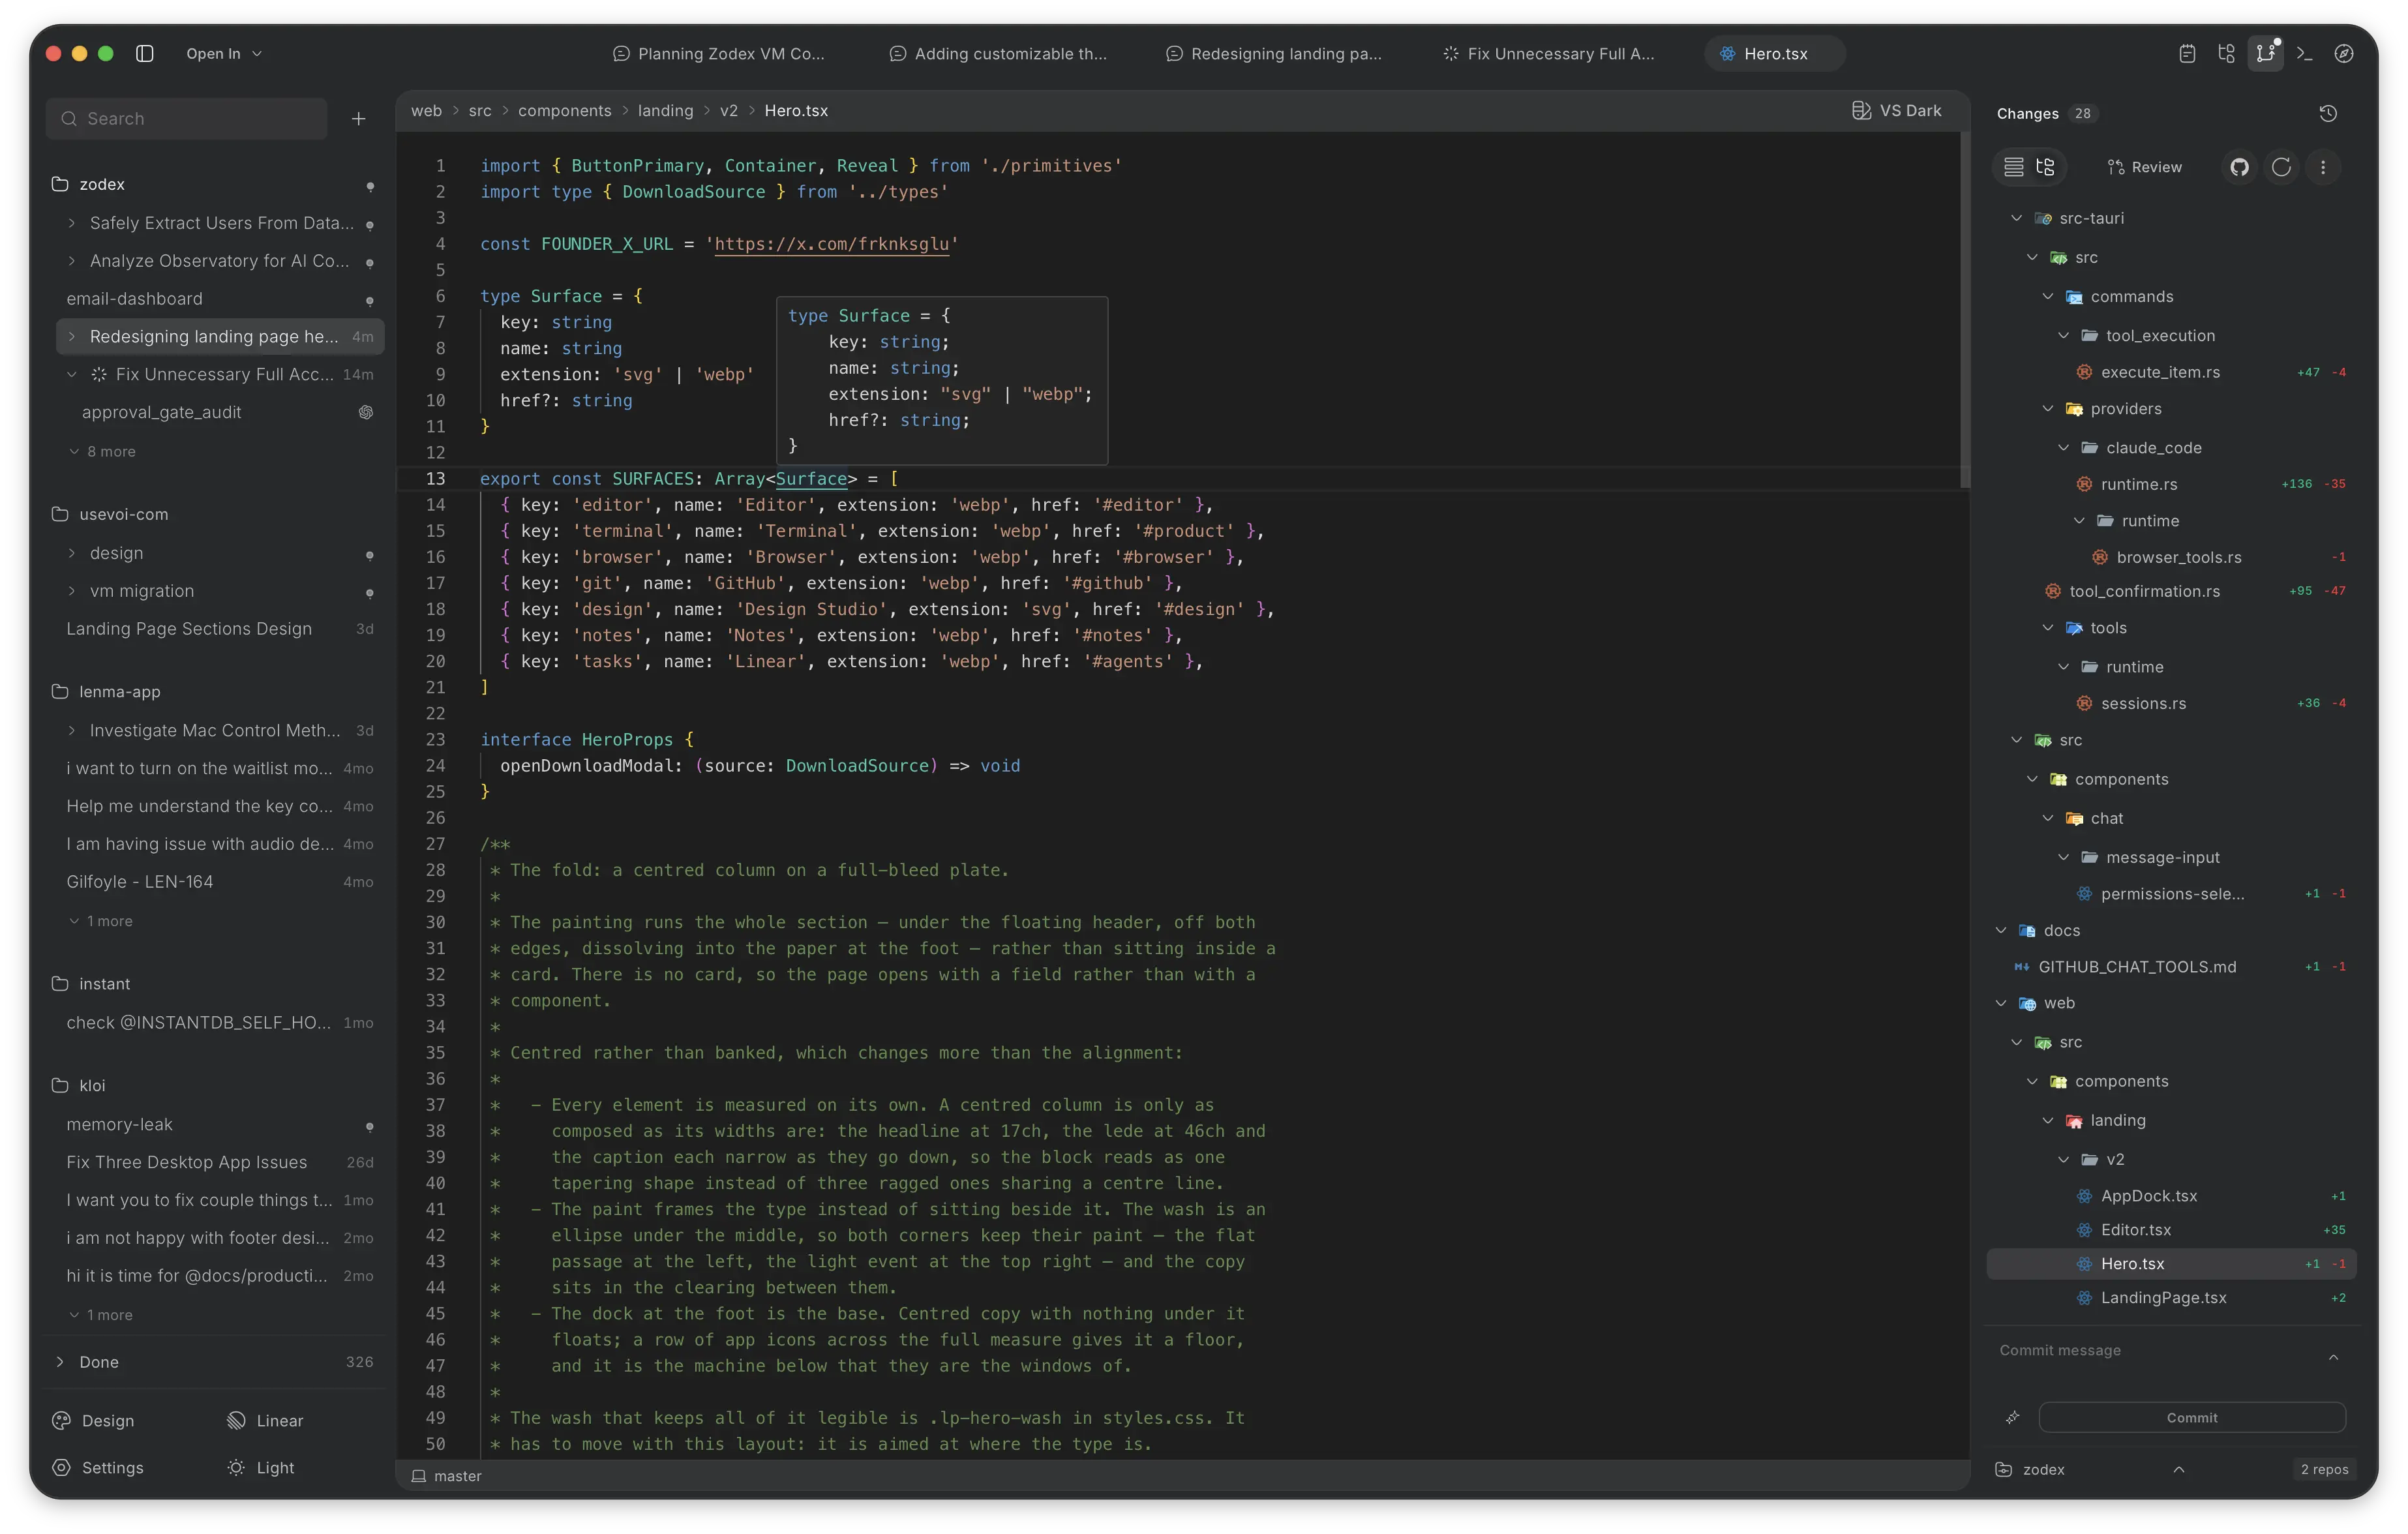Collapse 'Fix Unnecessary Full Acc...' thread
Viewport: 2408px width, 1534px height.
[71, 375]
